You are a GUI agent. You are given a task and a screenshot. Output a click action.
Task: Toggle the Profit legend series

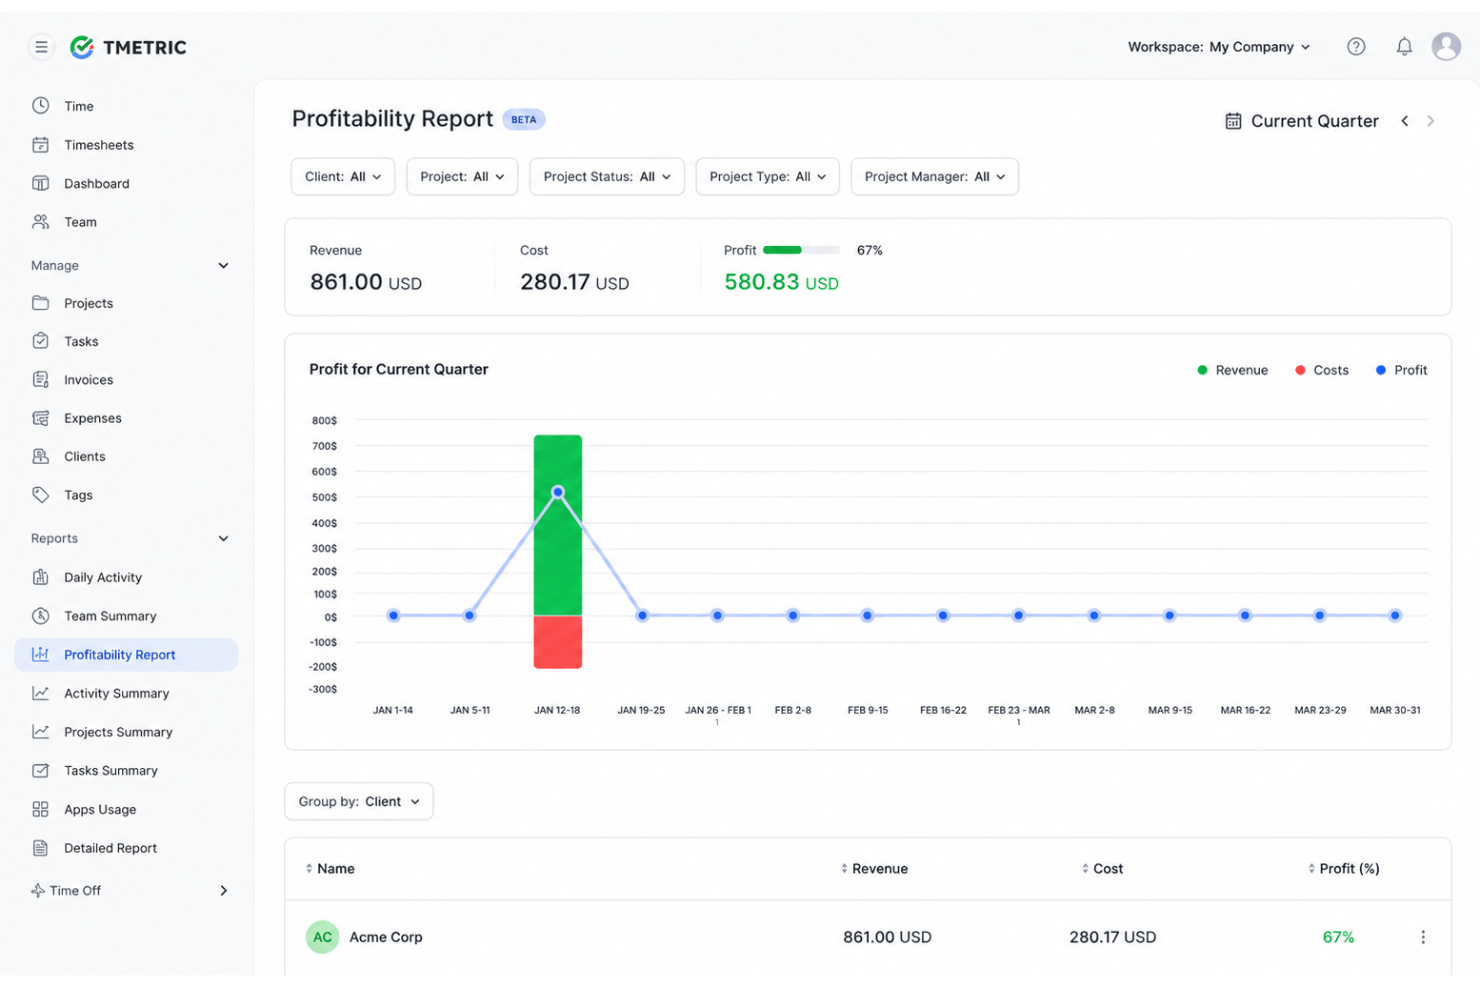coord(1401,370)
